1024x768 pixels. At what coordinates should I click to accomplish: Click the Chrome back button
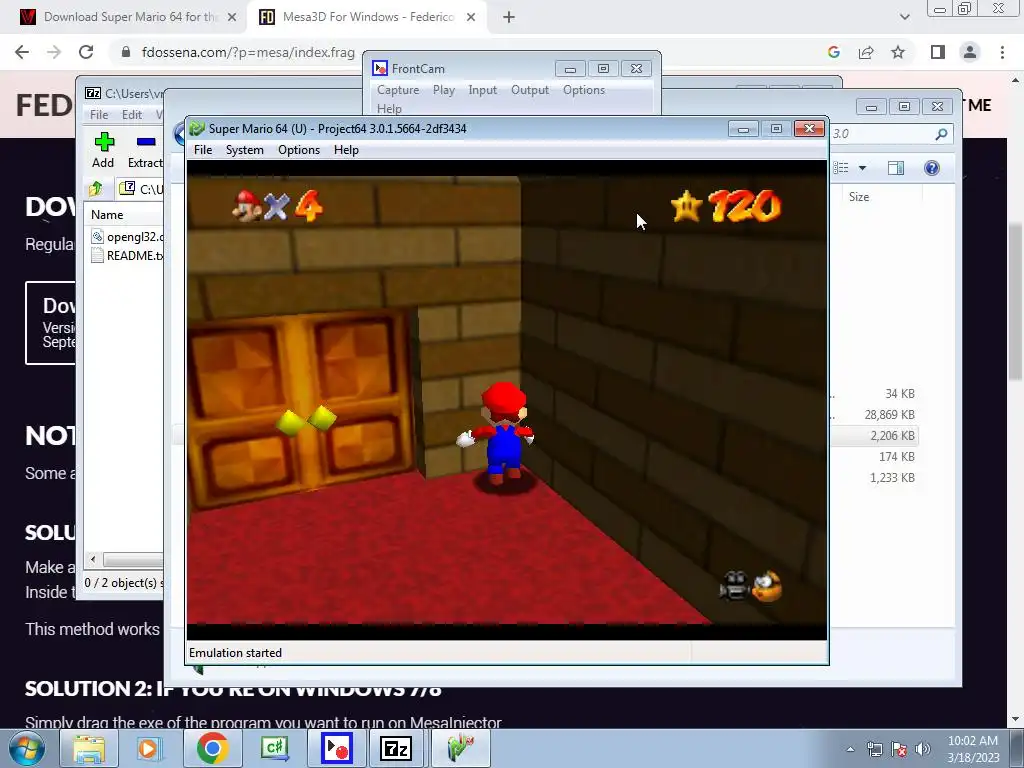22,52
